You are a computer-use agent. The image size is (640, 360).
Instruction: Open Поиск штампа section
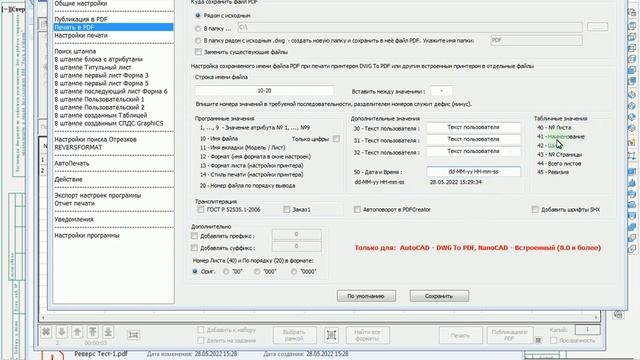click(75, 51)
